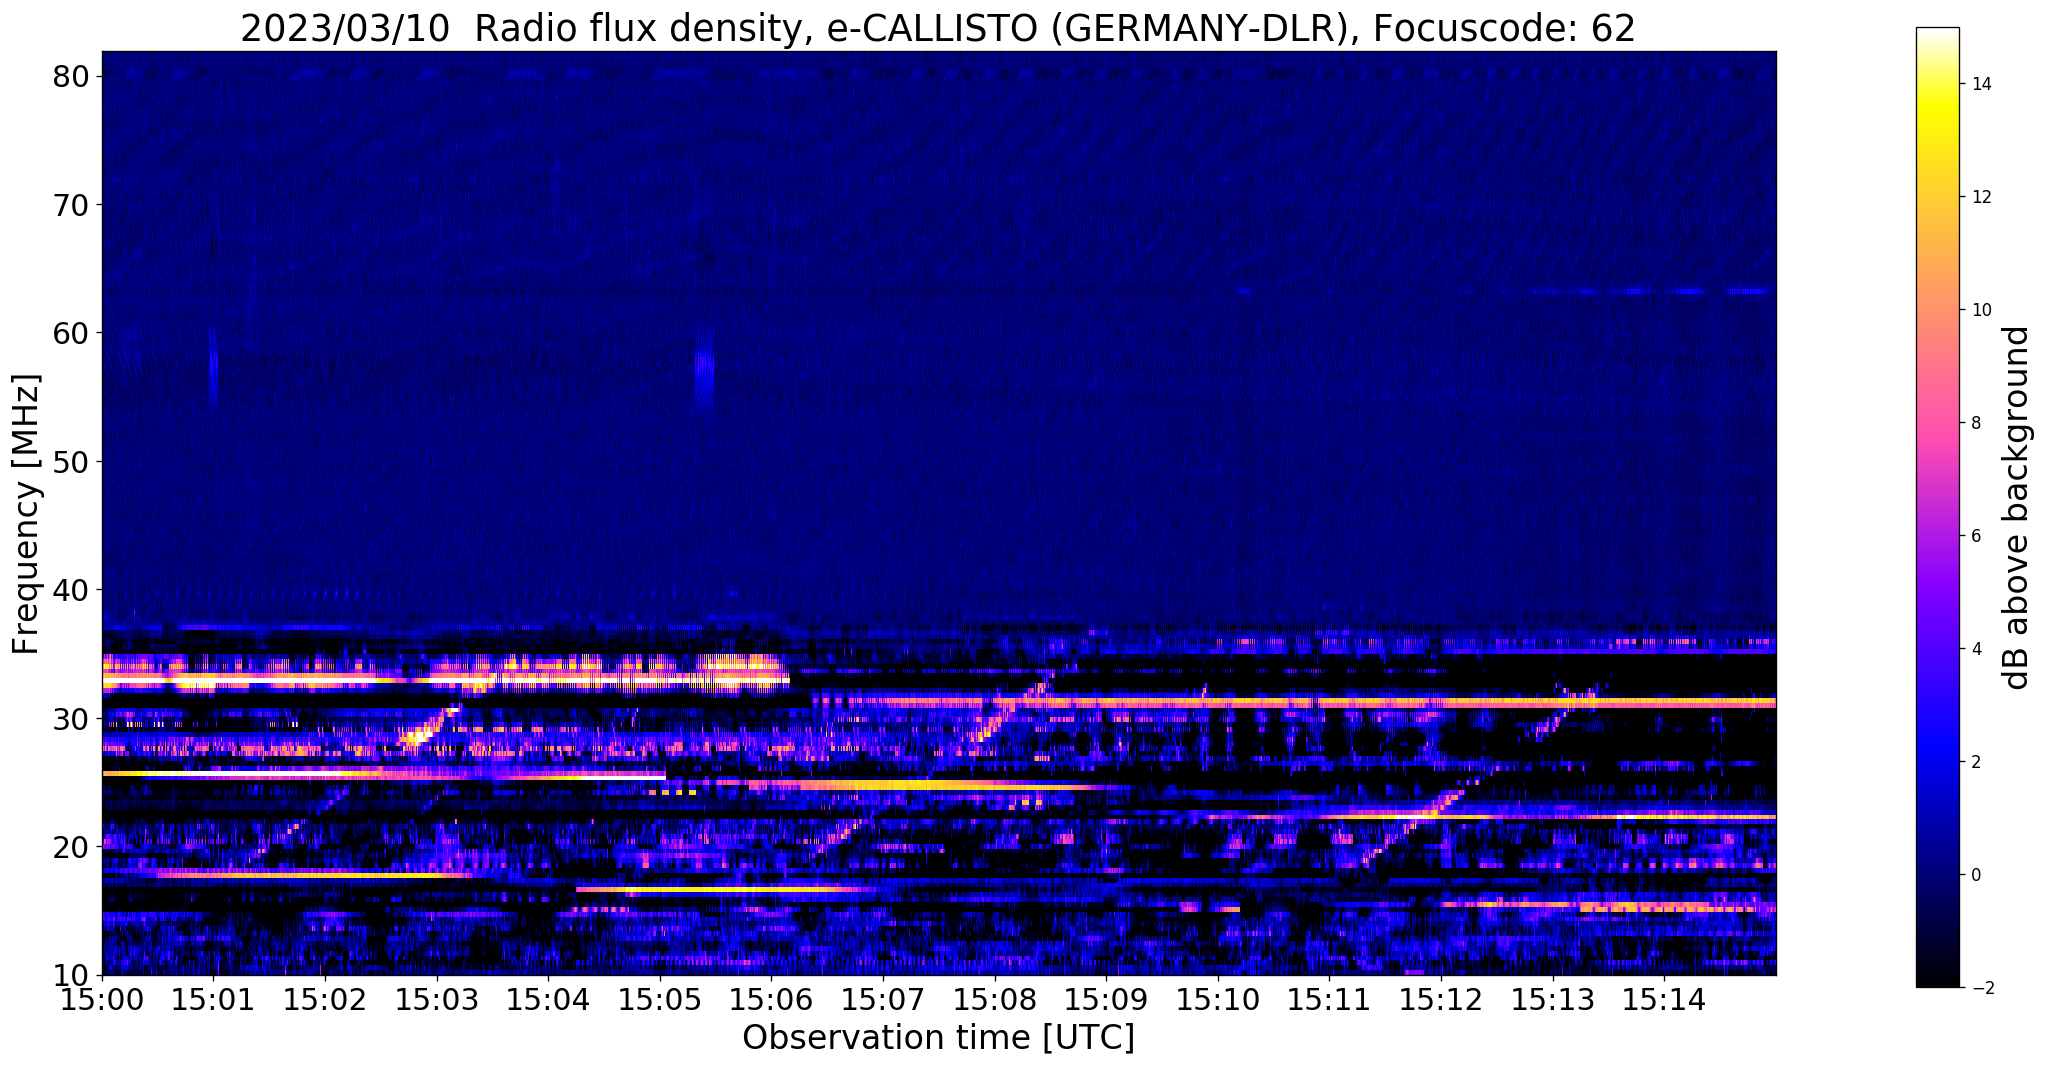Click the colorbar tick label −2

pos(1981,988)
